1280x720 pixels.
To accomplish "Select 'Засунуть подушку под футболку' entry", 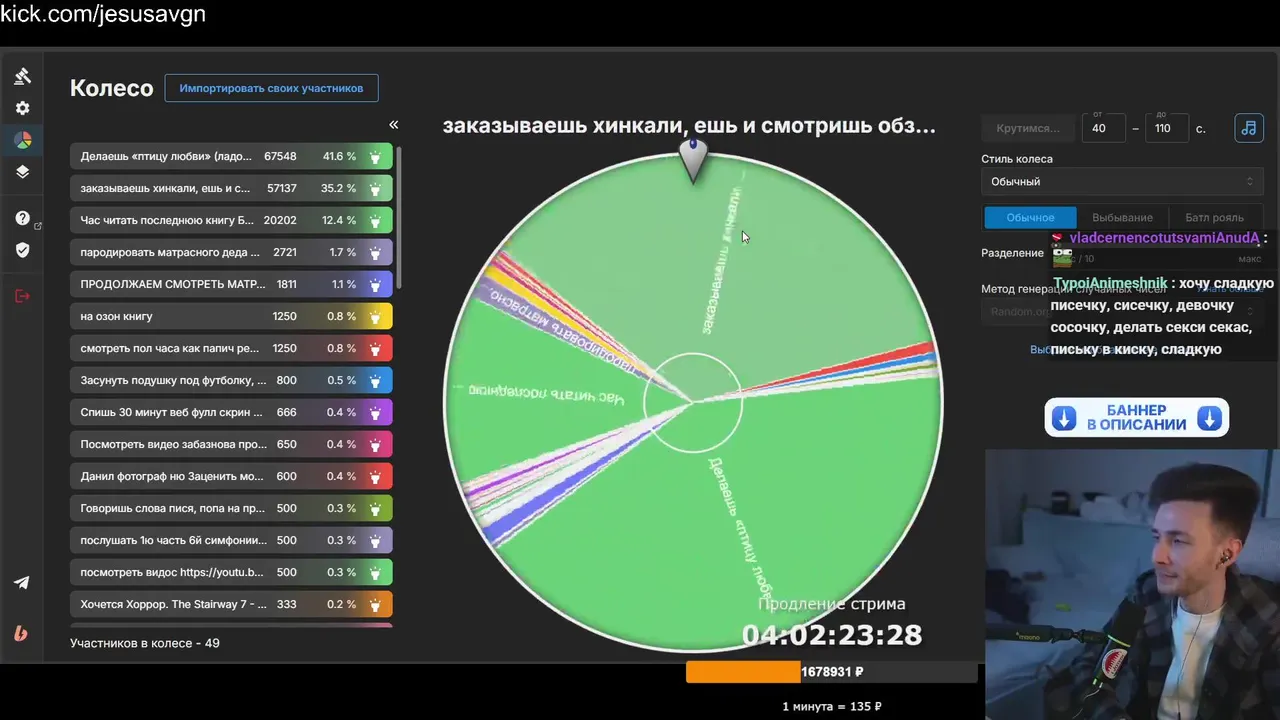I will [231, 381].
